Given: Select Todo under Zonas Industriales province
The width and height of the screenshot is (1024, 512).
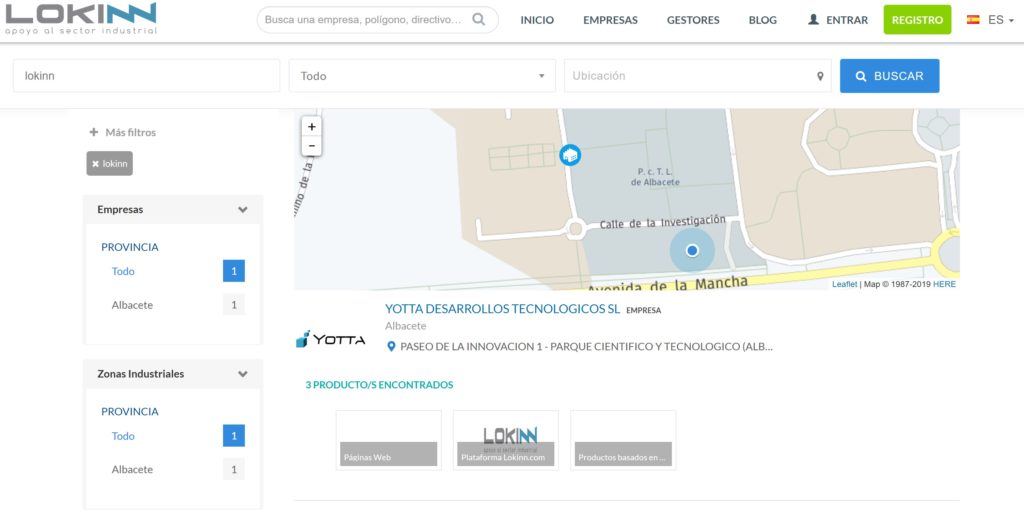Looking at the screenshot, I should click(123, 436).
